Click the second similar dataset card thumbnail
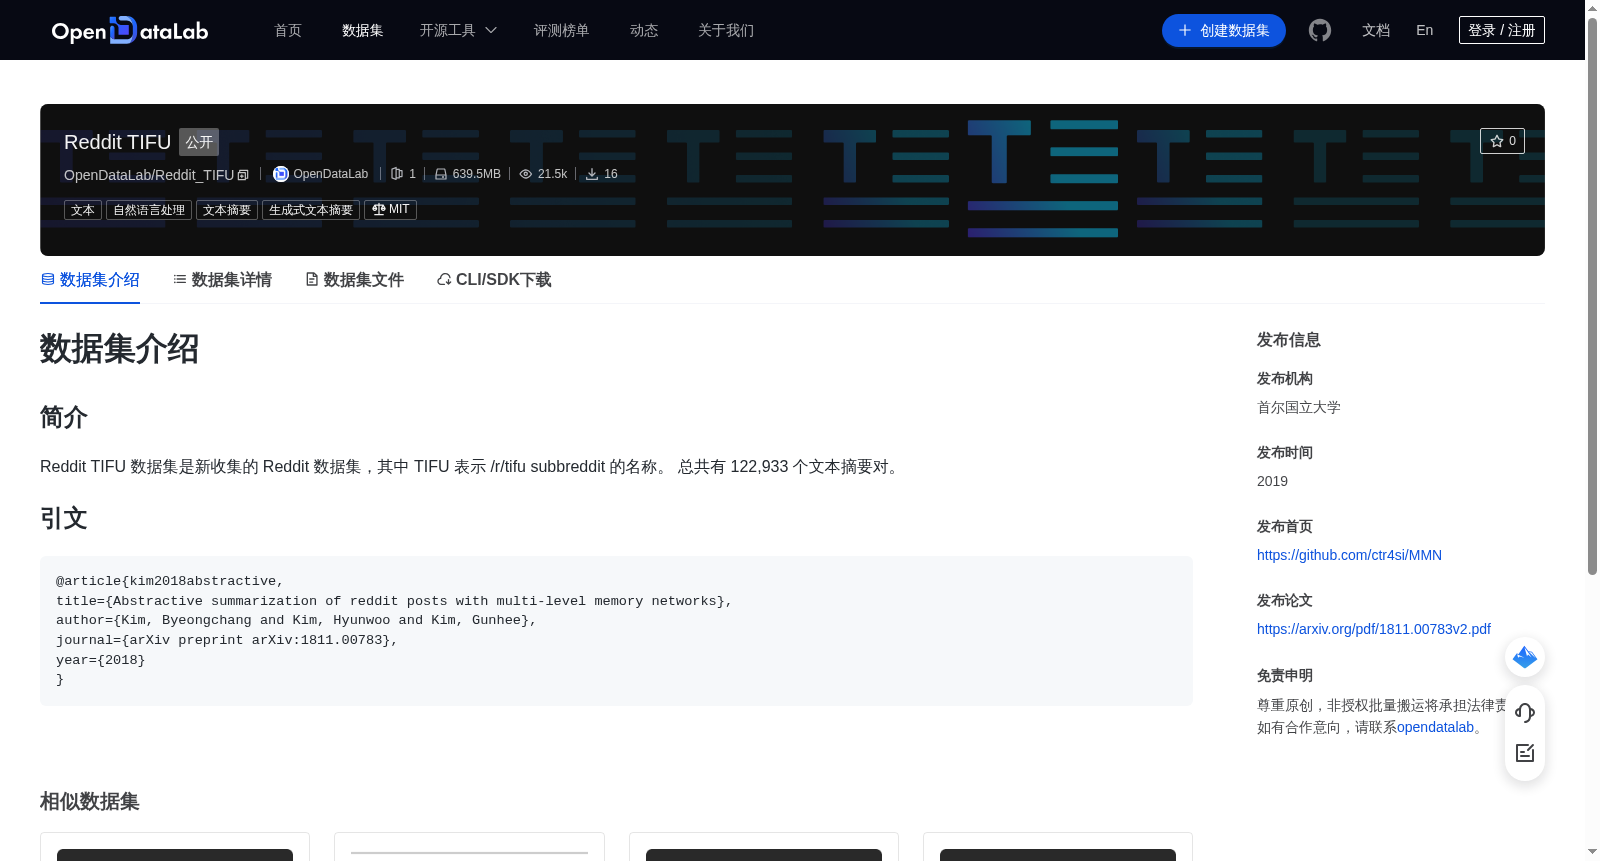Screen dimensions: 1600x861 click(x=469, y=855)
